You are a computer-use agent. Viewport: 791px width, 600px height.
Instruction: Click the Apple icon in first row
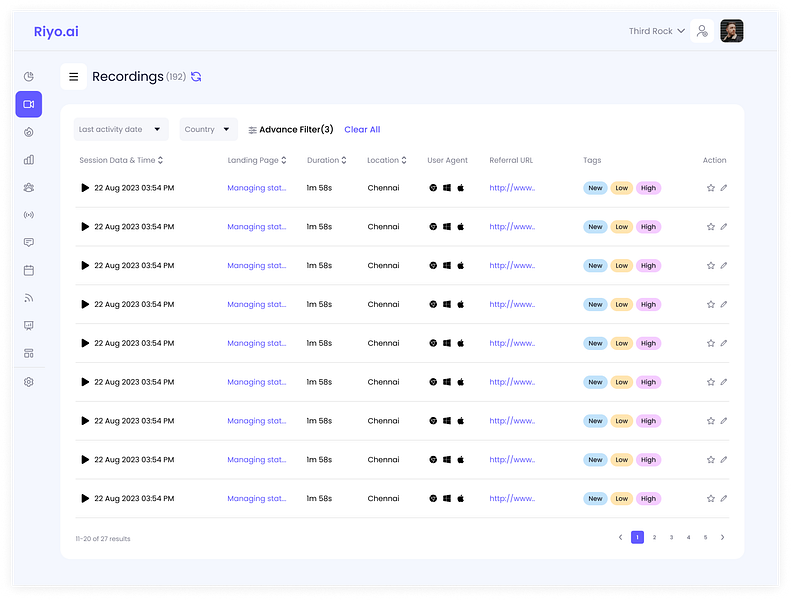click(x=461, y=188)
